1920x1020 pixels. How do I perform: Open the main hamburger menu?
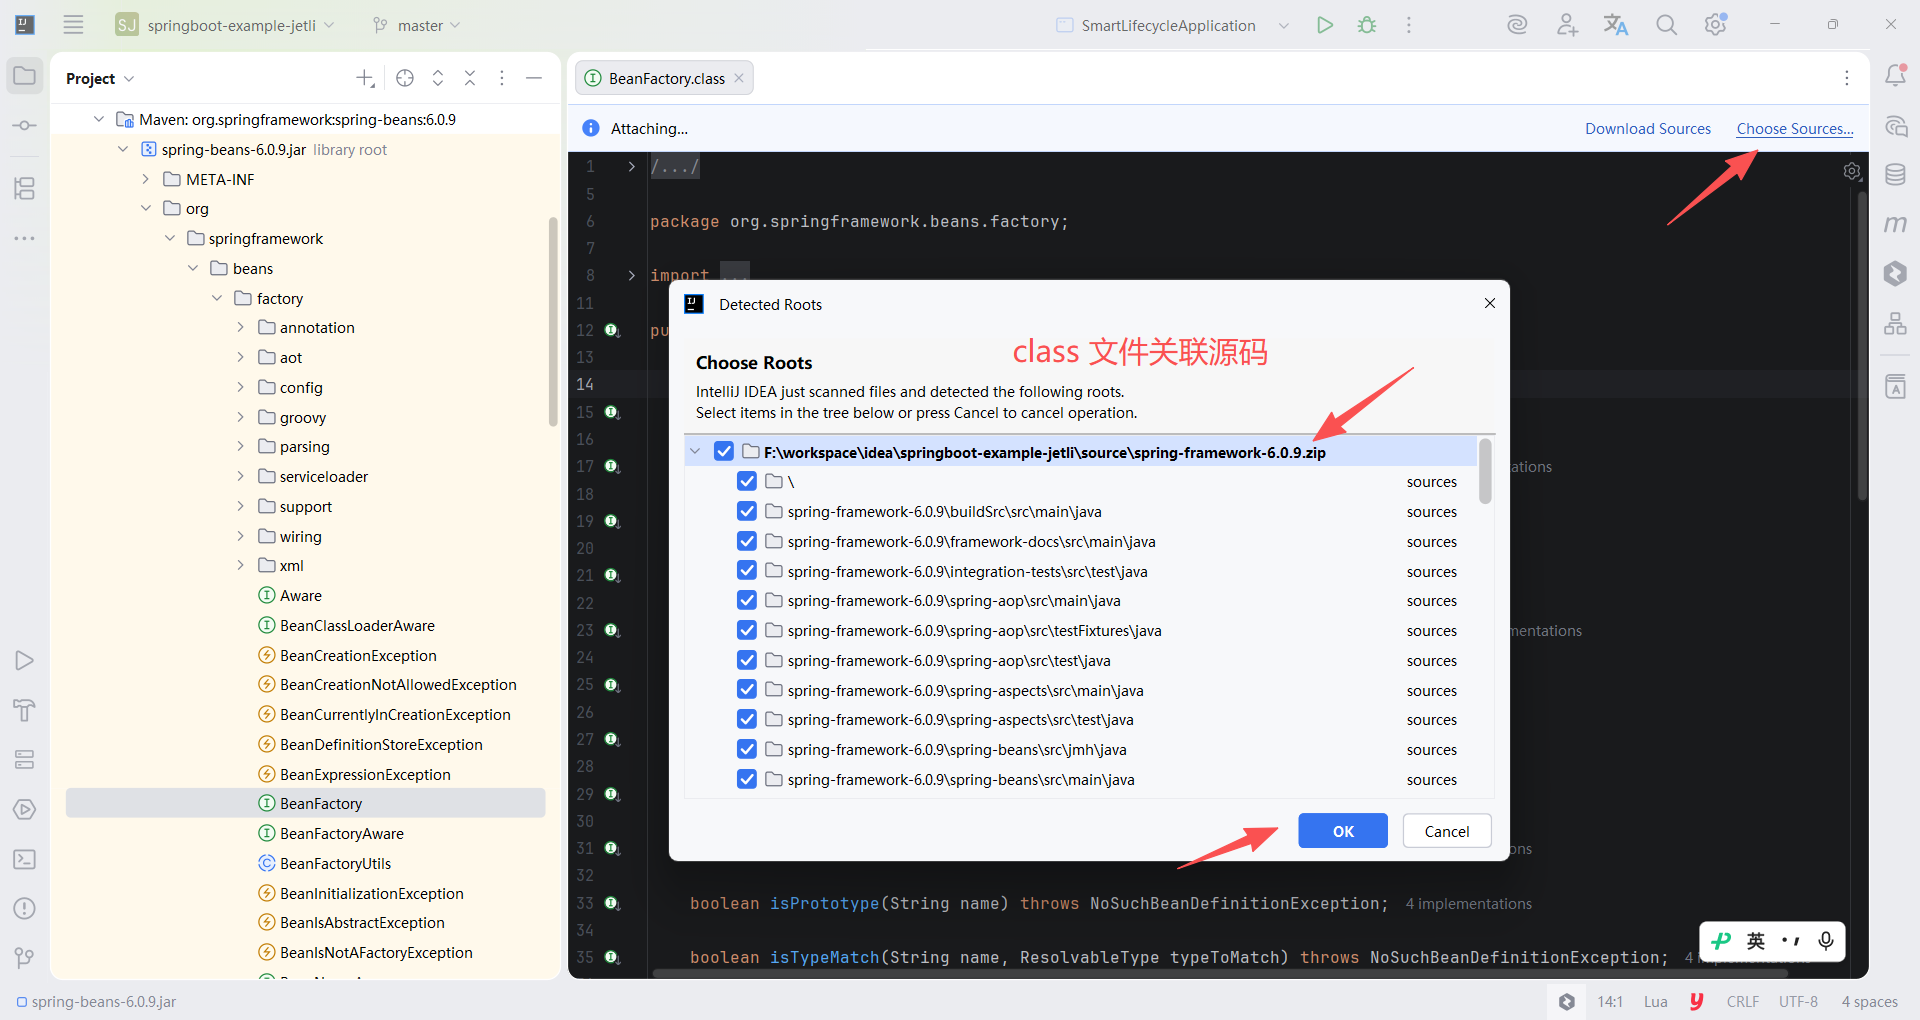pyautogui.click(x=73, y=25)
